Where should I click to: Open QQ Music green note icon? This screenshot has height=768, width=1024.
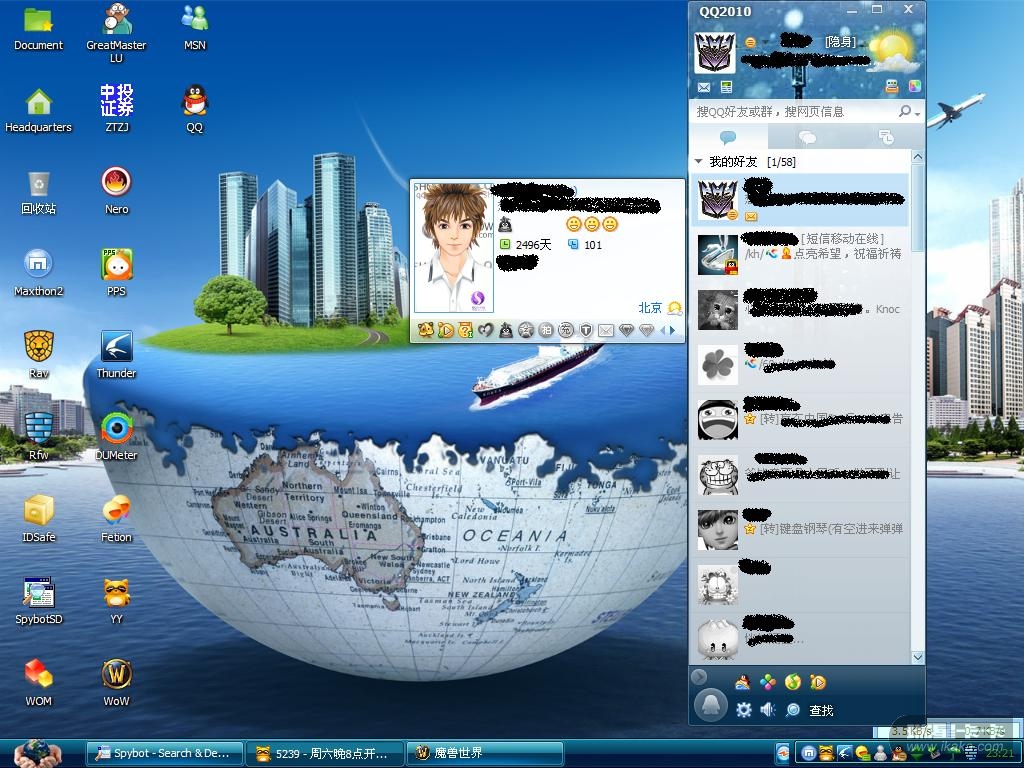click(x=793, y=682)
